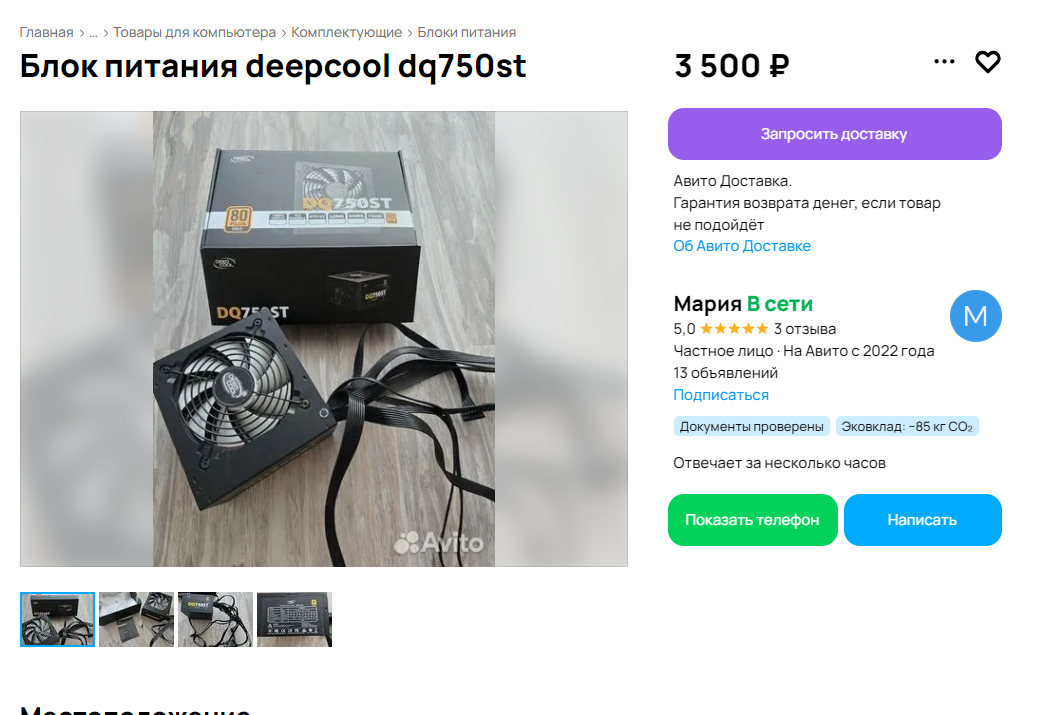Open Блоки питания breadcrumb category
Image resolution: width=1040 pixels, height=715 pixels.
tap(466, 32)
